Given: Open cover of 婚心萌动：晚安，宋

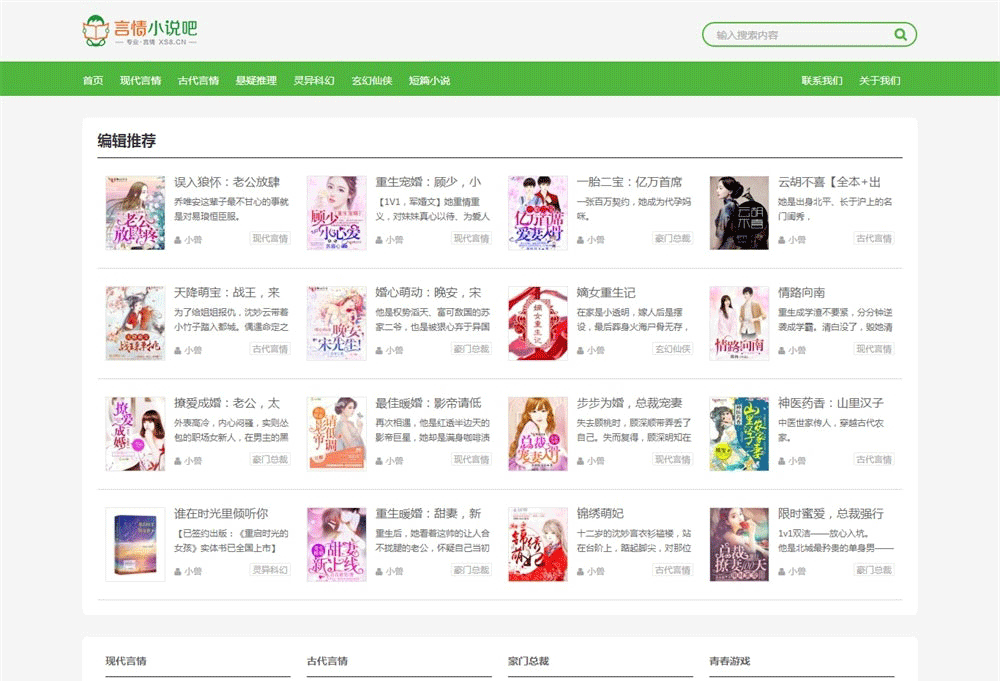Looking at the screenshot, I should click(x=337, y=323).
